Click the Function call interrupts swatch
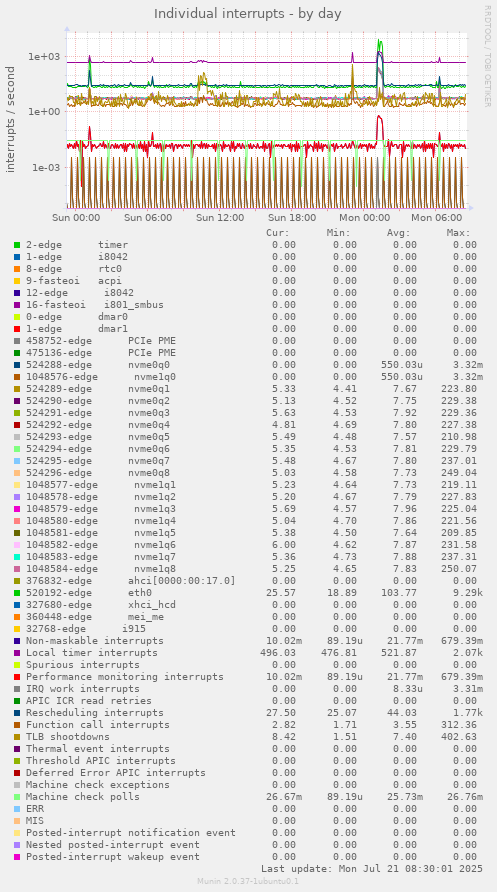Image resolution: width=497 pixels, height=892 pixels. click(16, 725)
